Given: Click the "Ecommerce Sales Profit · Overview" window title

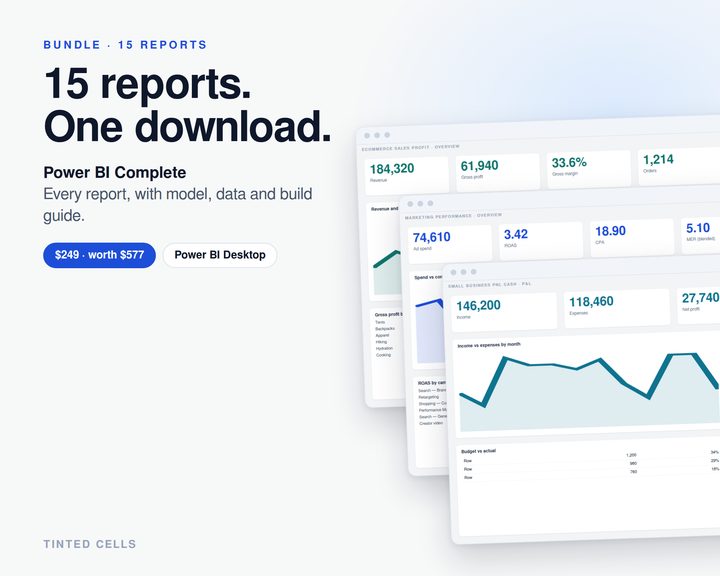Looking at the screenshot, I should point(411,148).
